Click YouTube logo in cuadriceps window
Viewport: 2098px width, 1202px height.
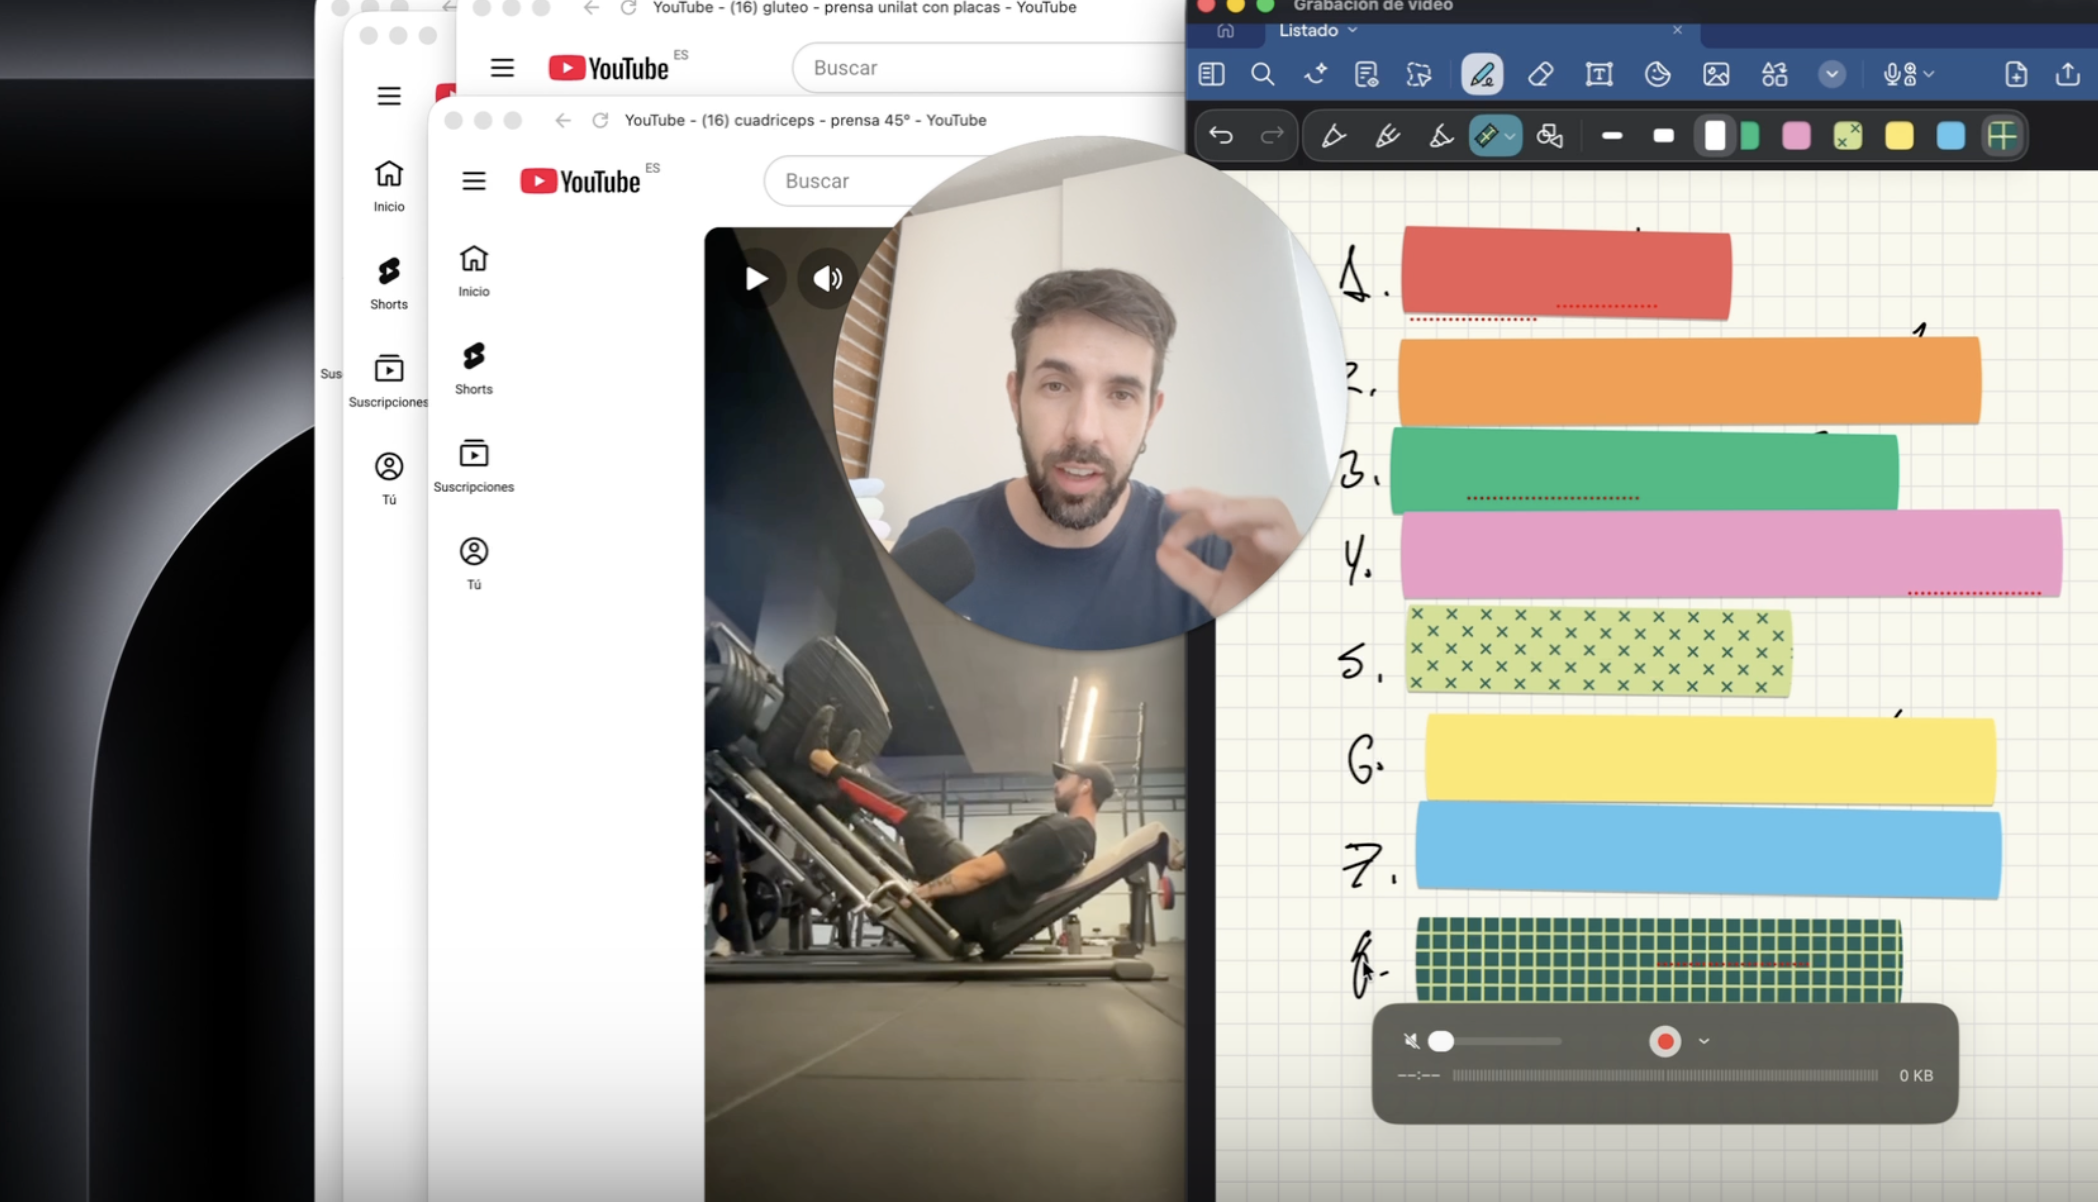580,181
